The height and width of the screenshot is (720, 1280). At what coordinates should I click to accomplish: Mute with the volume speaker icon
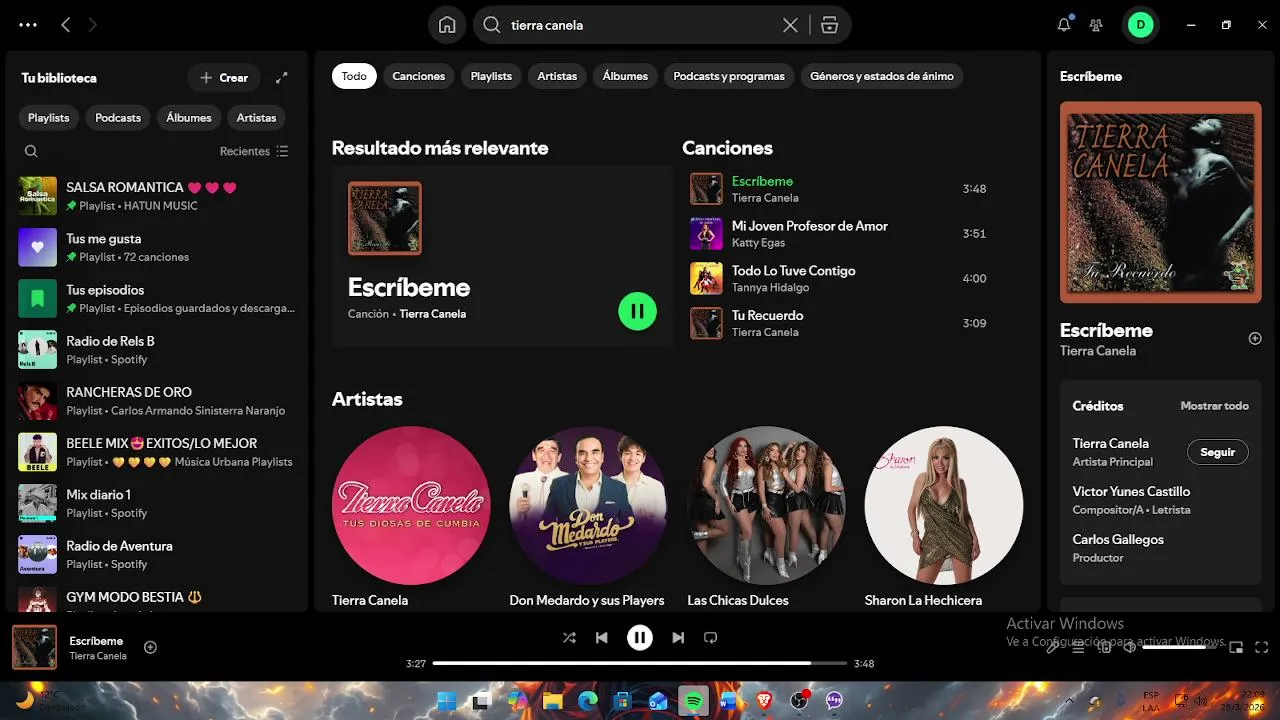pyautogui.click(x=1130, y=647)
